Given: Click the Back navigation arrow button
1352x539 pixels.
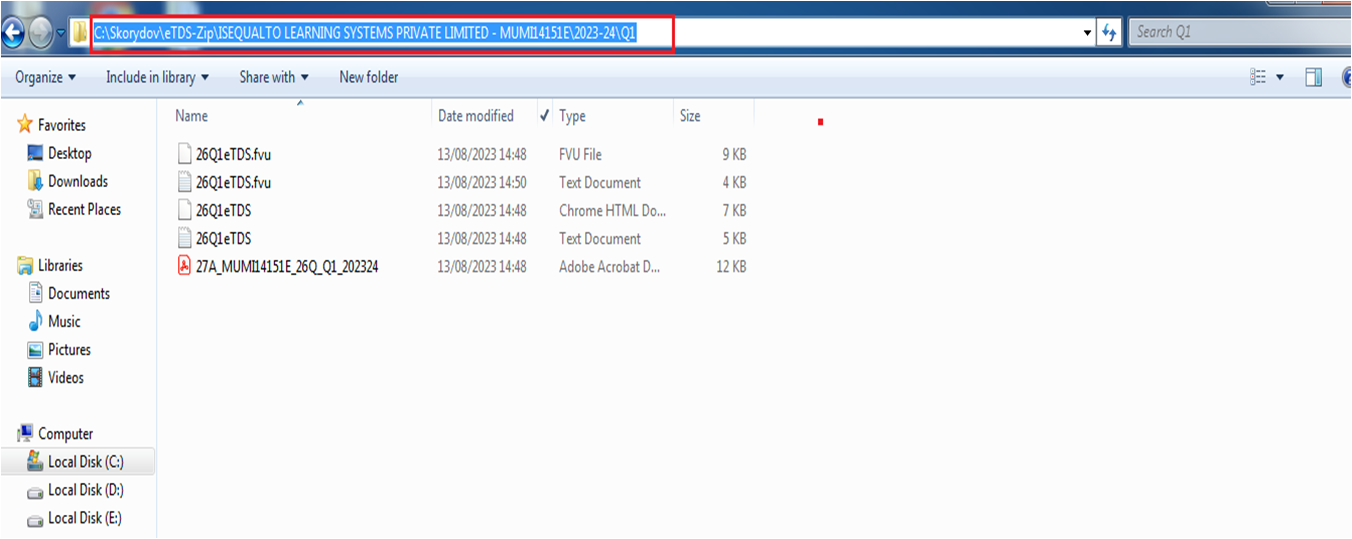Looking at the screenshot, I should [13, 34].
